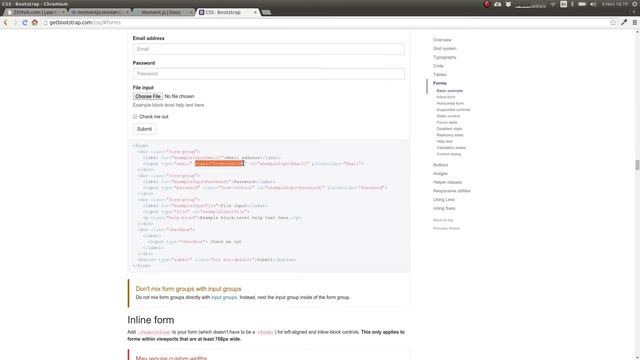
Task: Reload the page with the refresh icon
Action: tap(25, 22)
